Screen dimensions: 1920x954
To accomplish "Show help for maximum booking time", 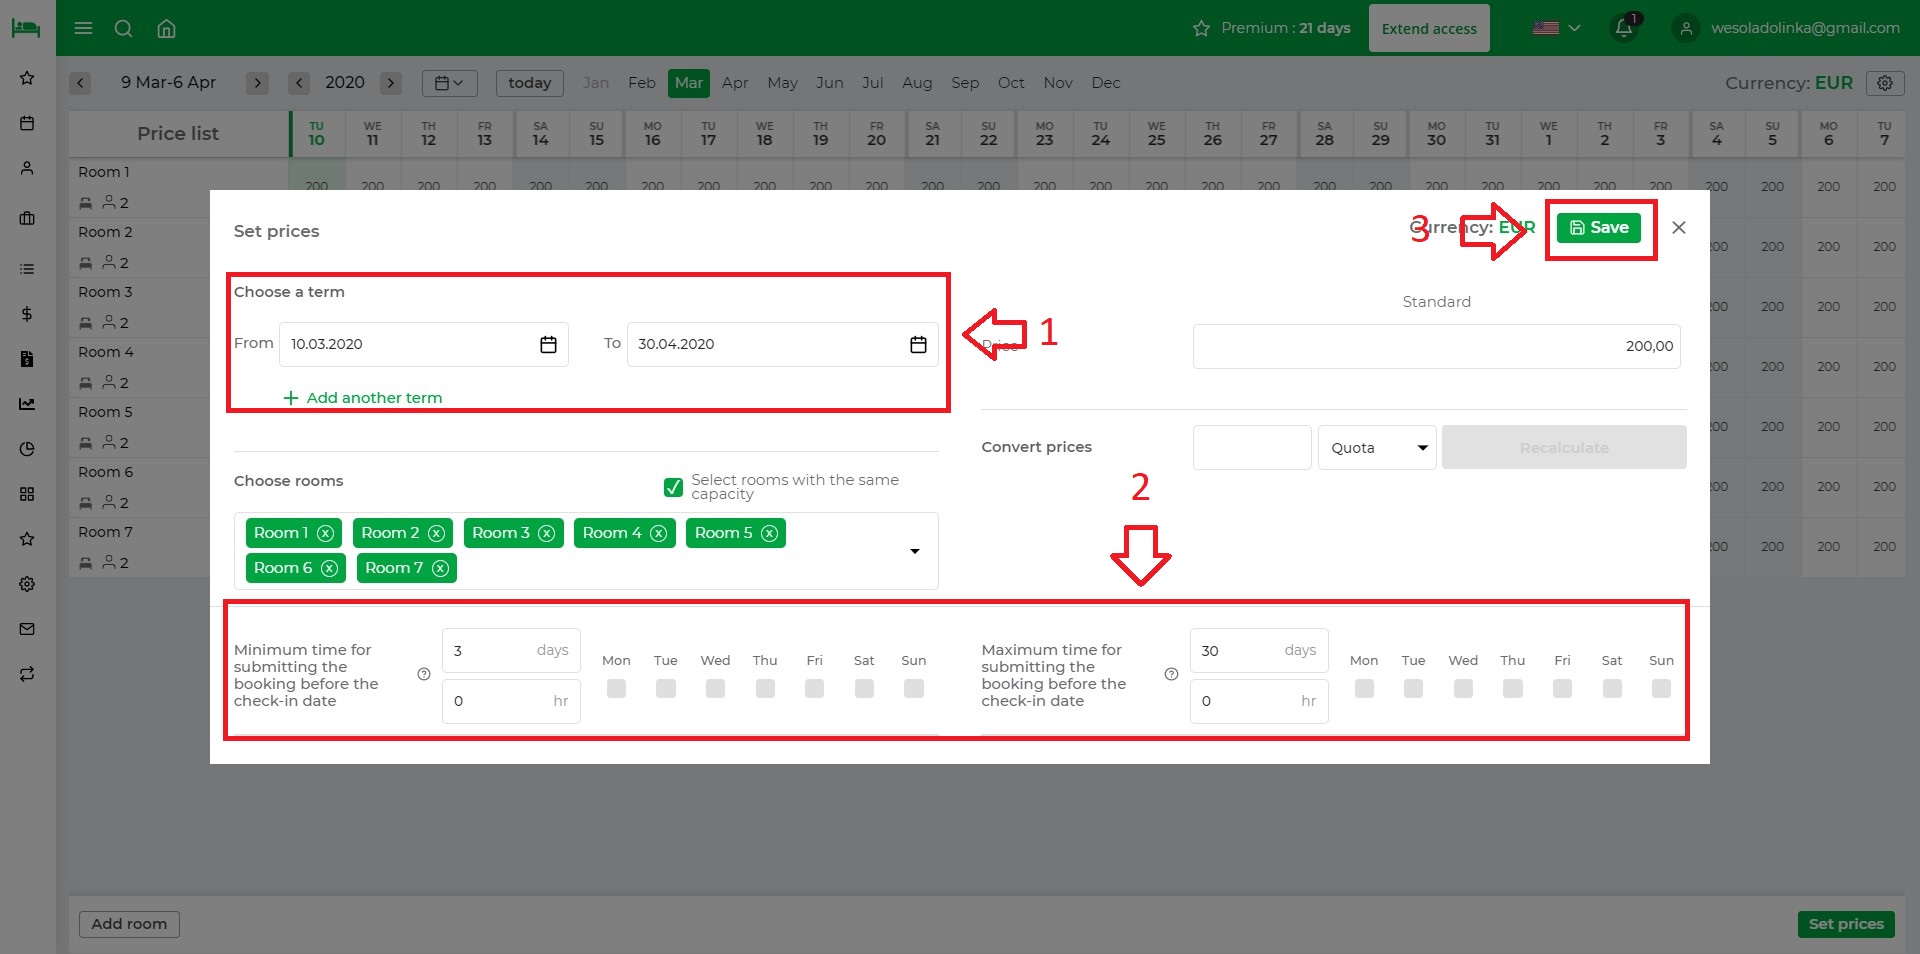I will pyautogui.click(x=1171, y=674).
